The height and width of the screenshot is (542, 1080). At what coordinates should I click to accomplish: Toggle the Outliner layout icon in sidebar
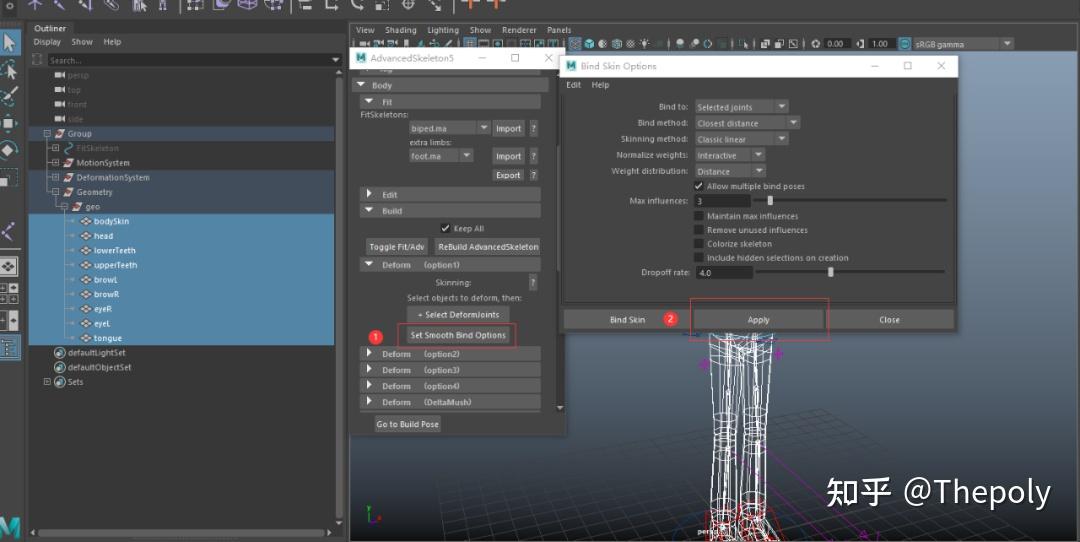click(x=9, y=347)
